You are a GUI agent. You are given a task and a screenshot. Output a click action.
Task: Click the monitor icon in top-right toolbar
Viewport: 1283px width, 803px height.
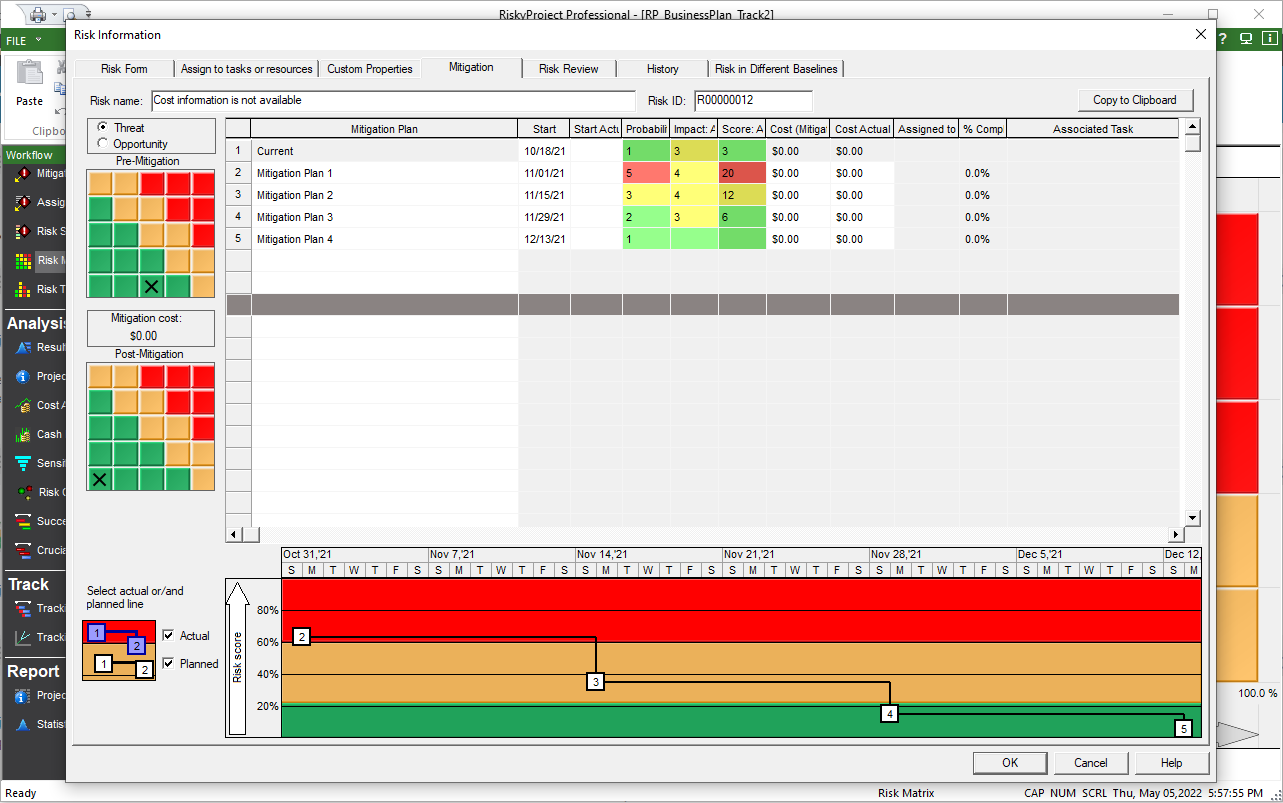pyautogui.click(x=1246, y=40)
